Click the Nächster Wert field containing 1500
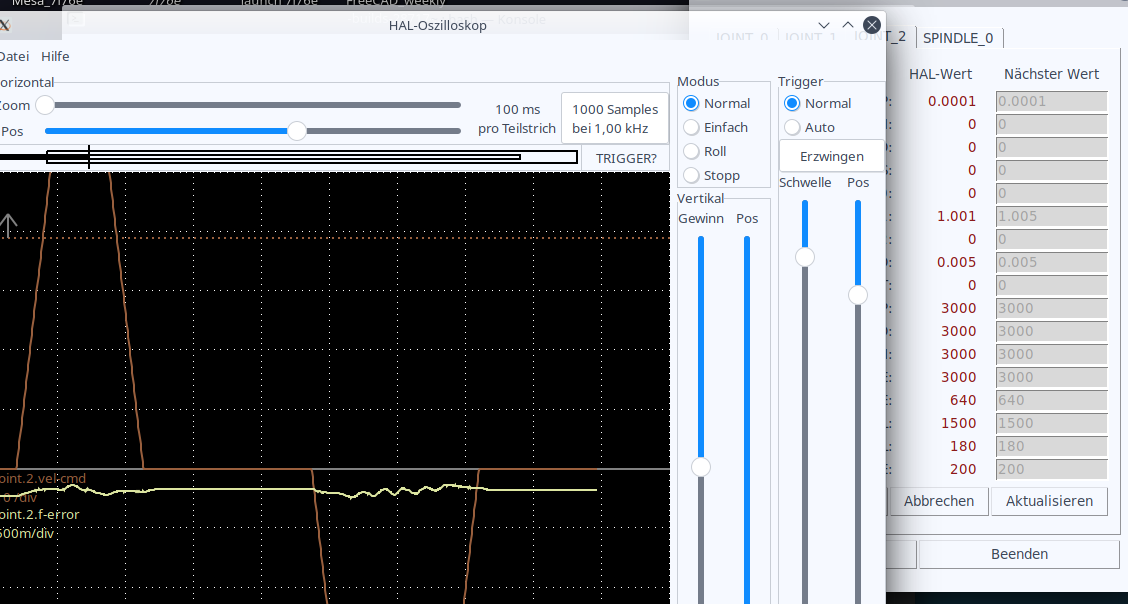 pos(1051,424)
